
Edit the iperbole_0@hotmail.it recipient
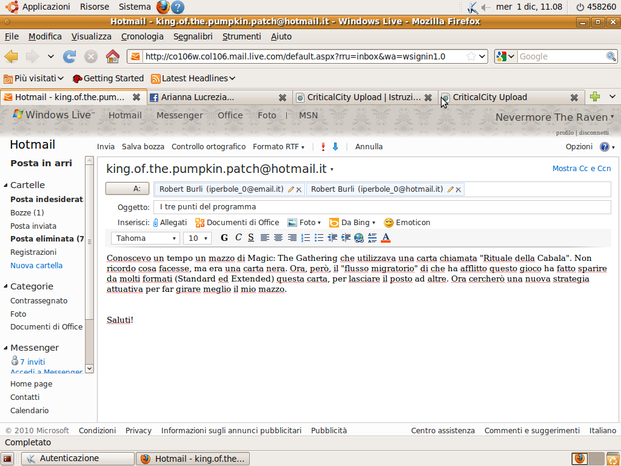coord(450,190)
